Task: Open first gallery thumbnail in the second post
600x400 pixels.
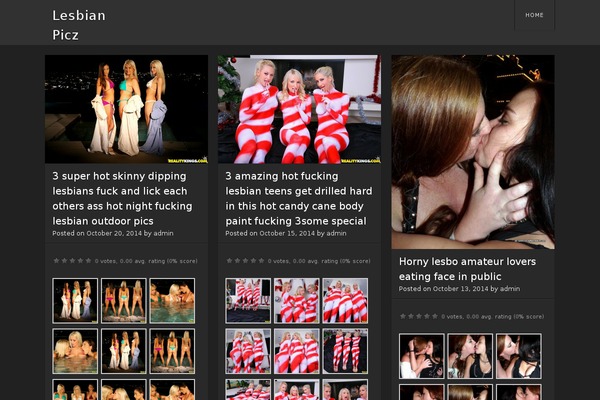Action: [x=248, y=300]
